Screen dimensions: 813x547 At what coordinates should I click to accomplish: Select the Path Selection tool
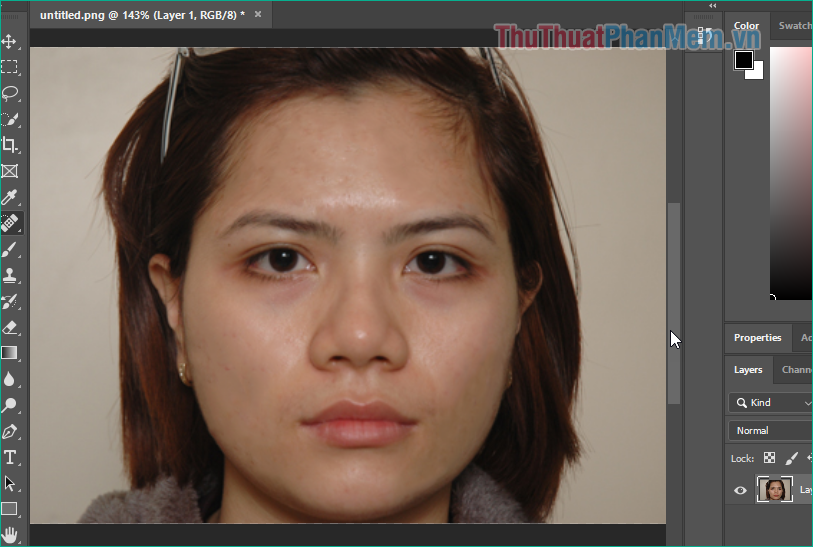(9, 483)
